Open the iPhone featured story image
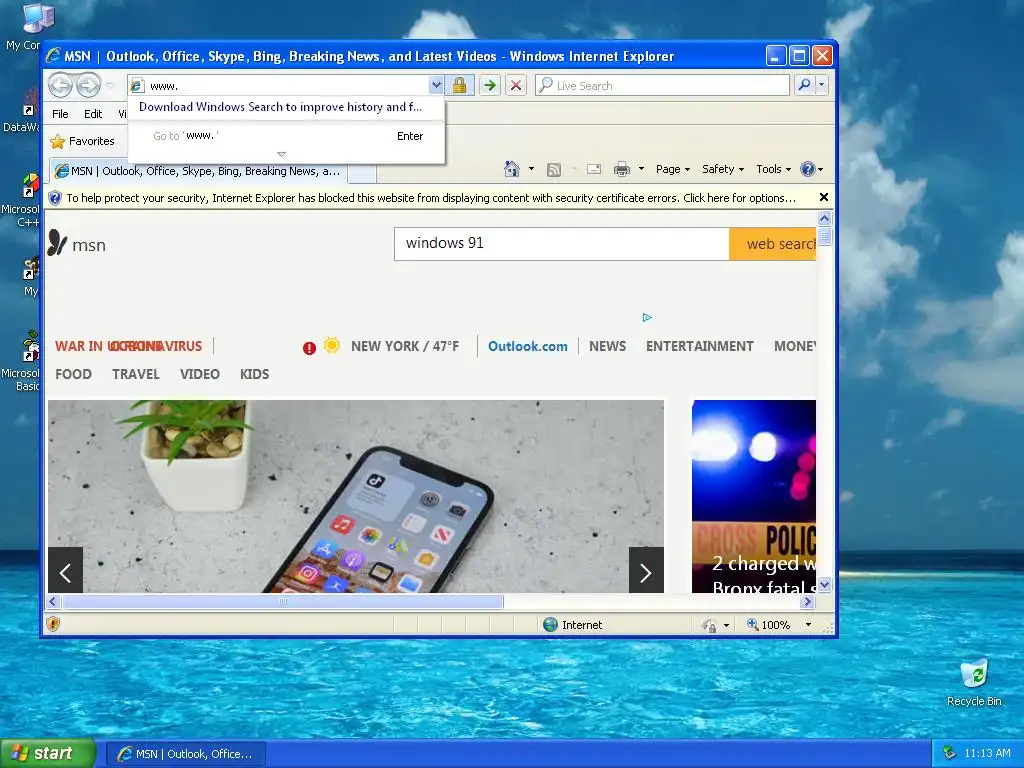1024x768 pixels. [356, 496]
